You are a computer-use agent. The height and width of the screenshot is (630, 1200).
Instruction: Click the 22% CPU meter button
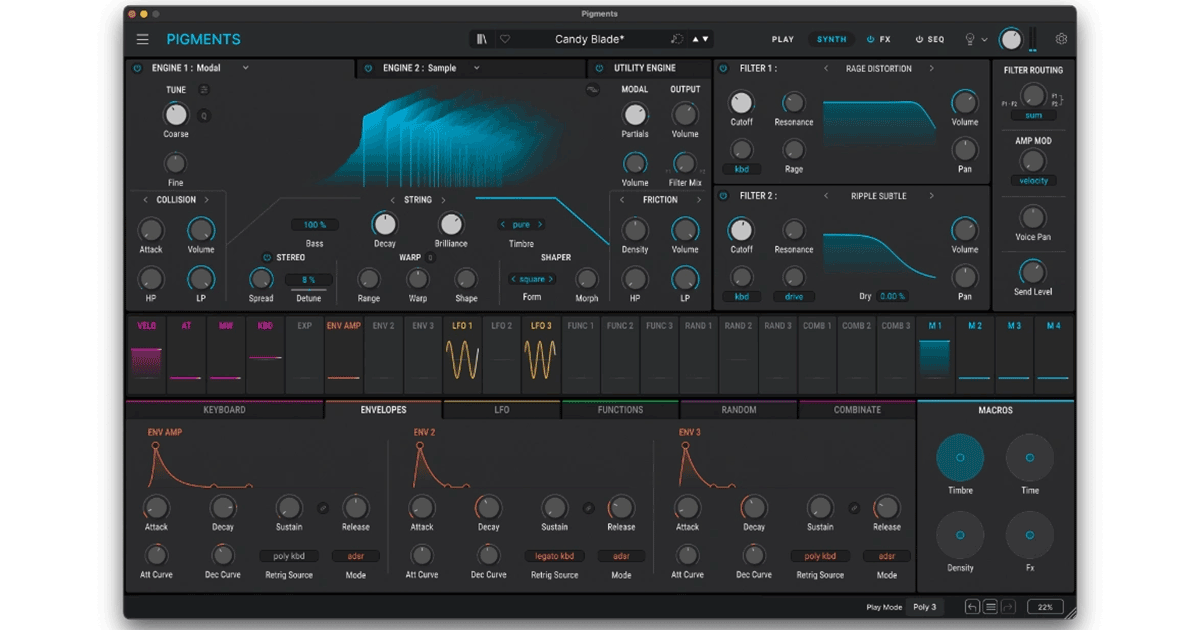(1045, 607)
